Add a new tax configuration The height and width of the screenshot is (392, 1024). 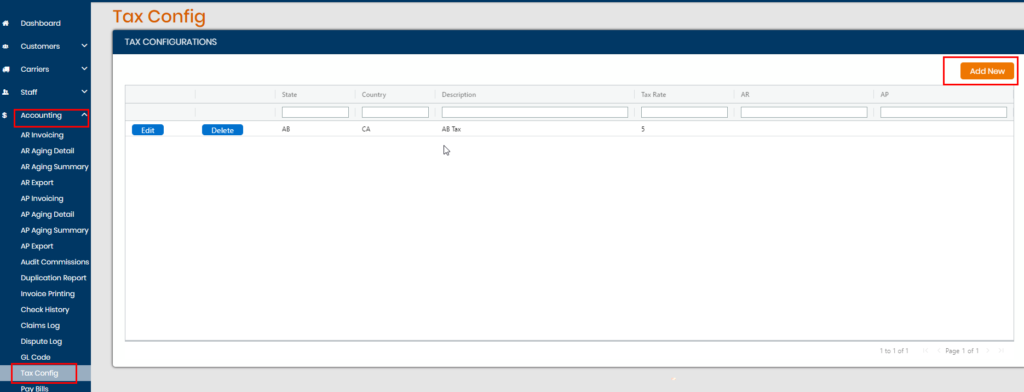click(x=987, y=71)
